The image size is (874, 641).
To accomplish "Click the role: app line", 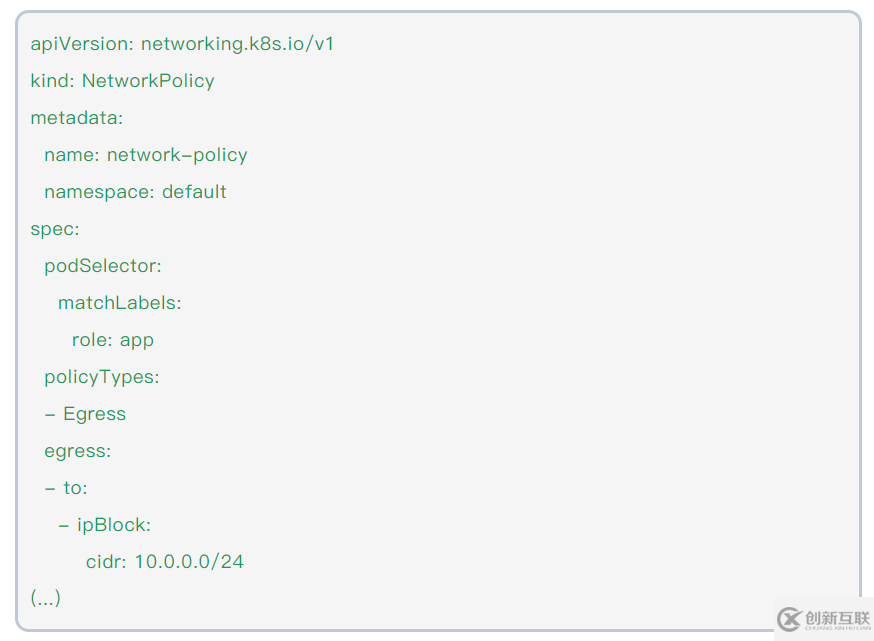I will pyautogui.click(x=112, y=340).
